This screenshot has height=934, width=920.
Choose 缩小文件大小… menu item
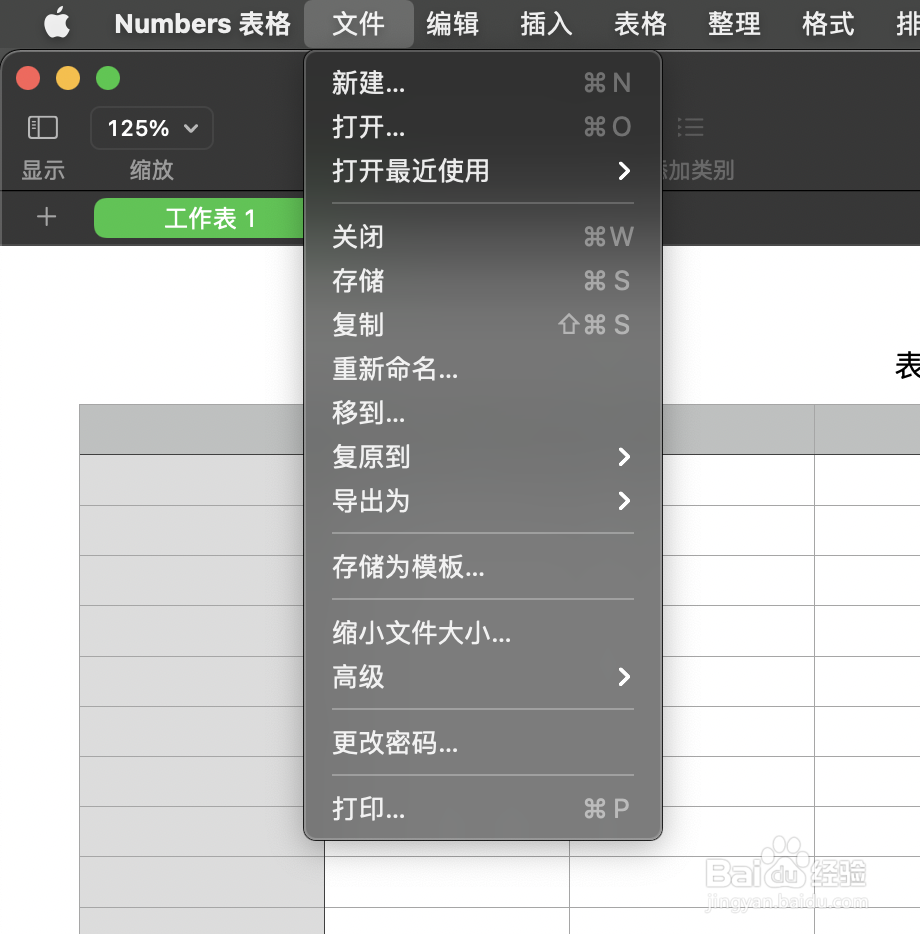[483, 633]
